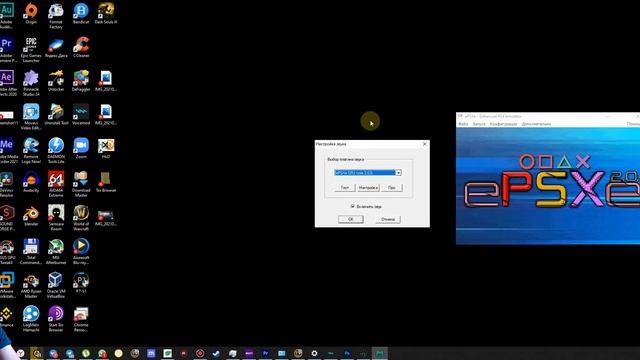
Task: Select the Defraggler desktop icon
Action: tap(81, 81)
